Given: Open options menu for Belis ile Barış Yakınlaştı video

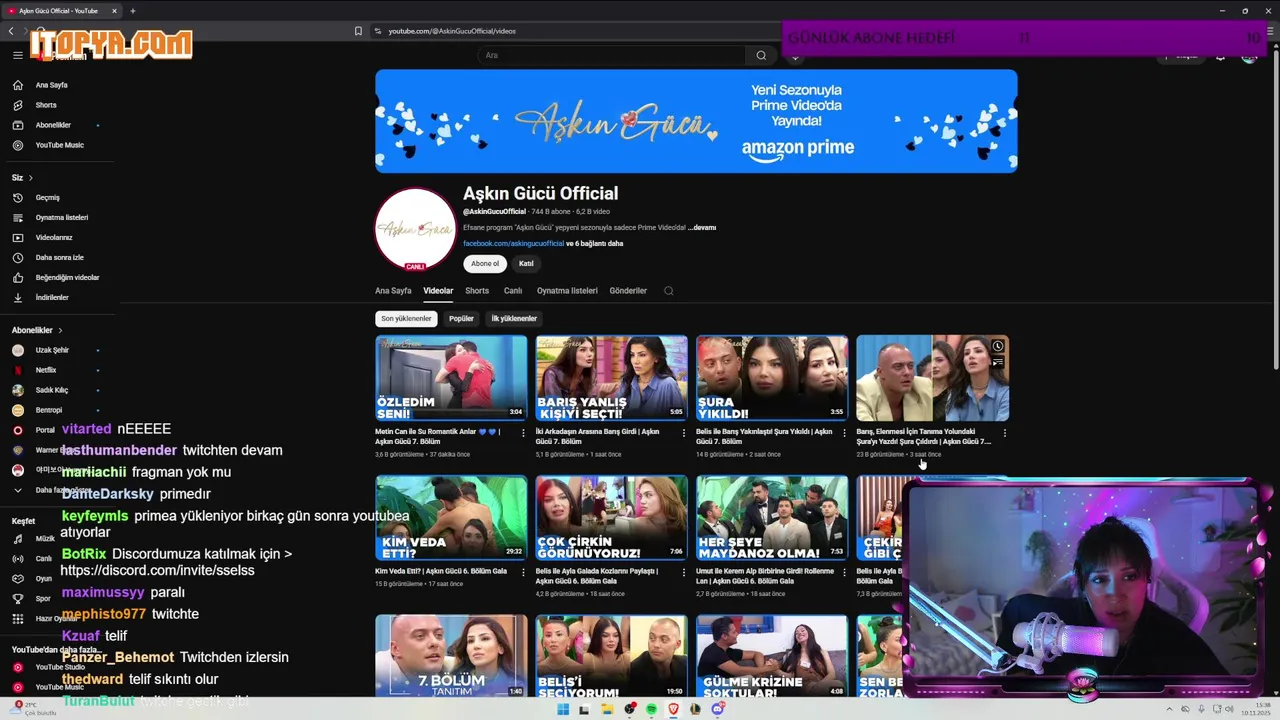Looking at the screenshot, I should [844, 433].
